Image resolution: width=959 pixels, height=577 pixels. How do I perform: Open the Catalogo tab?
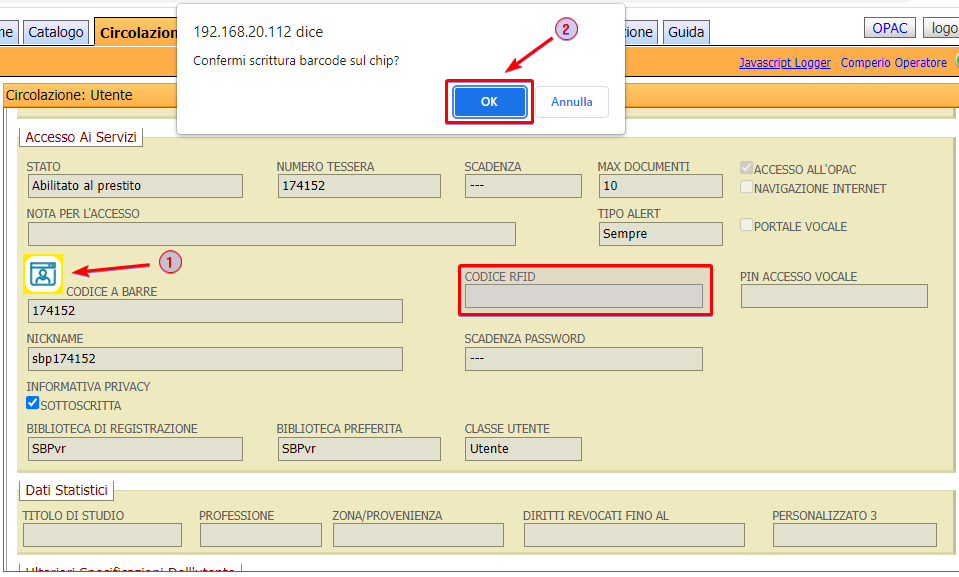coord(56,32)
